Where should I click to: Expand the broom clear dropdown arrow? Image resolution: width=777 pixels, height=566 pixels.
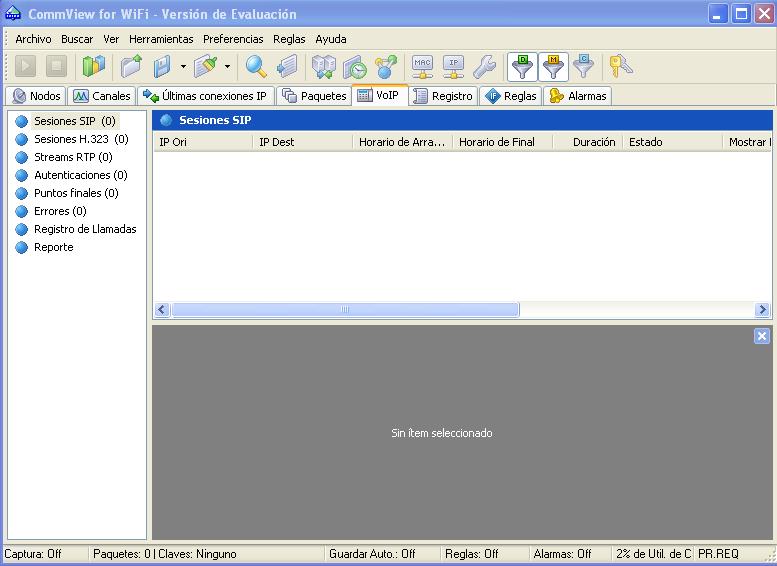click(227, 66)
